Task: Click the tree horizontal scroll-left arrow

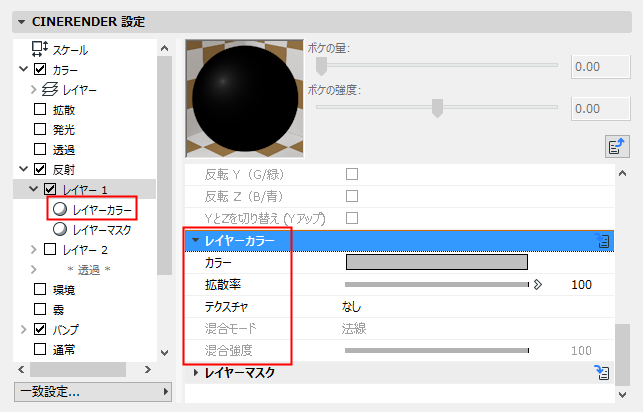Action: 21,369
